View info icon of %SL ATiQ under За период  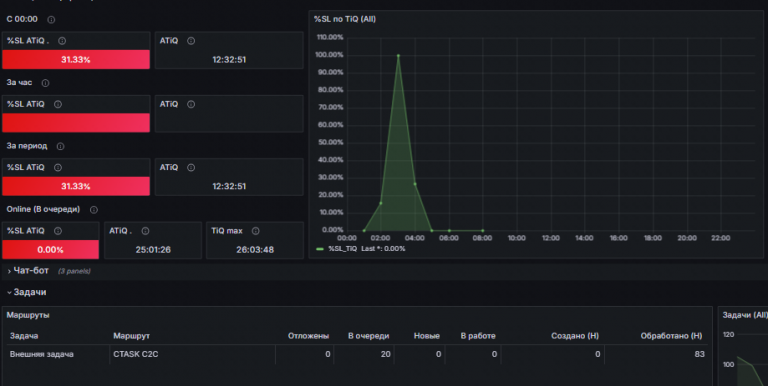coord(58,168)
